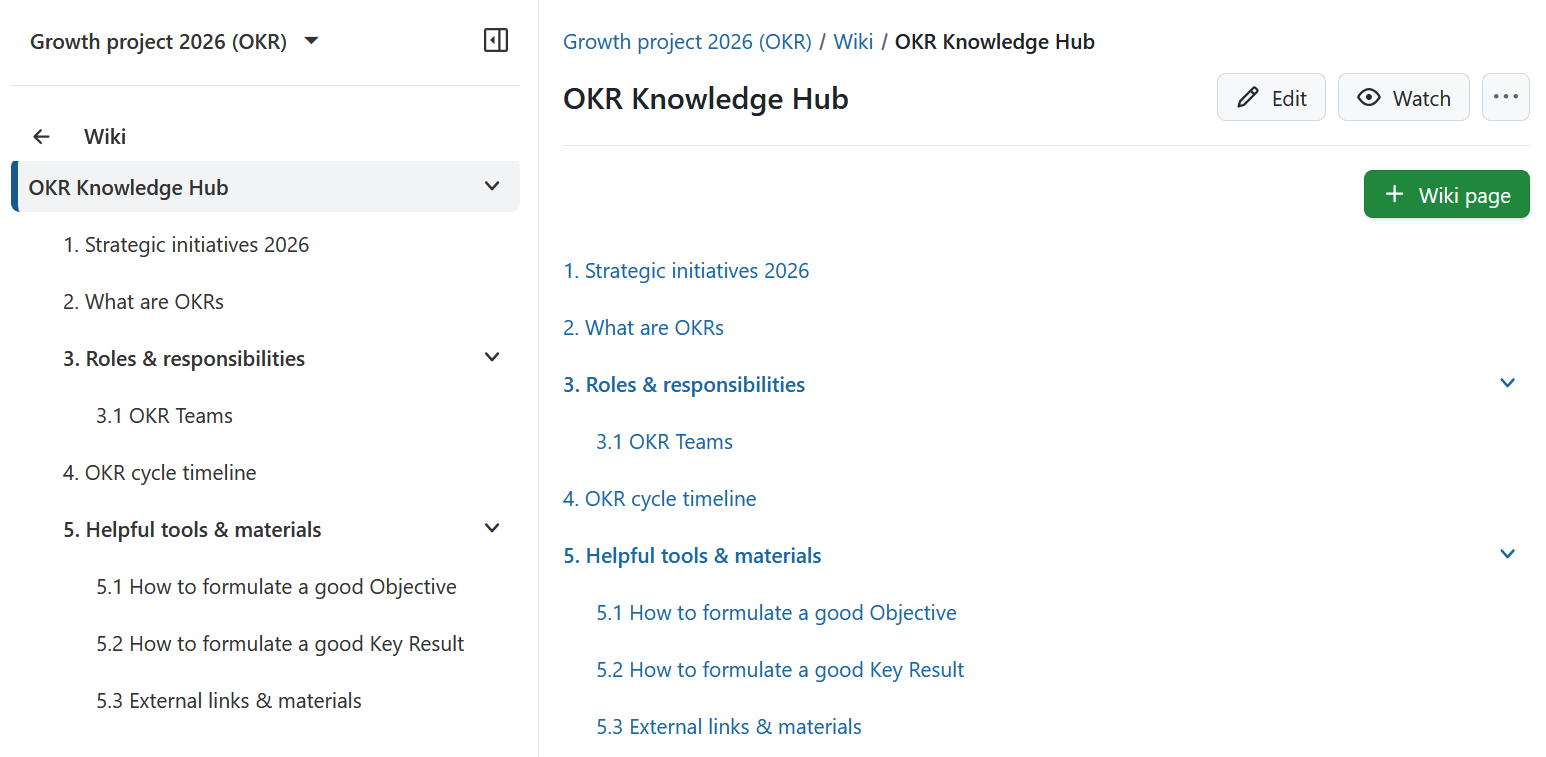Open the Growth project 2026 (OKR) dropdown caret
This screenshot has width=1546, height=757.
pyautogui.click(x=310, y=41)
